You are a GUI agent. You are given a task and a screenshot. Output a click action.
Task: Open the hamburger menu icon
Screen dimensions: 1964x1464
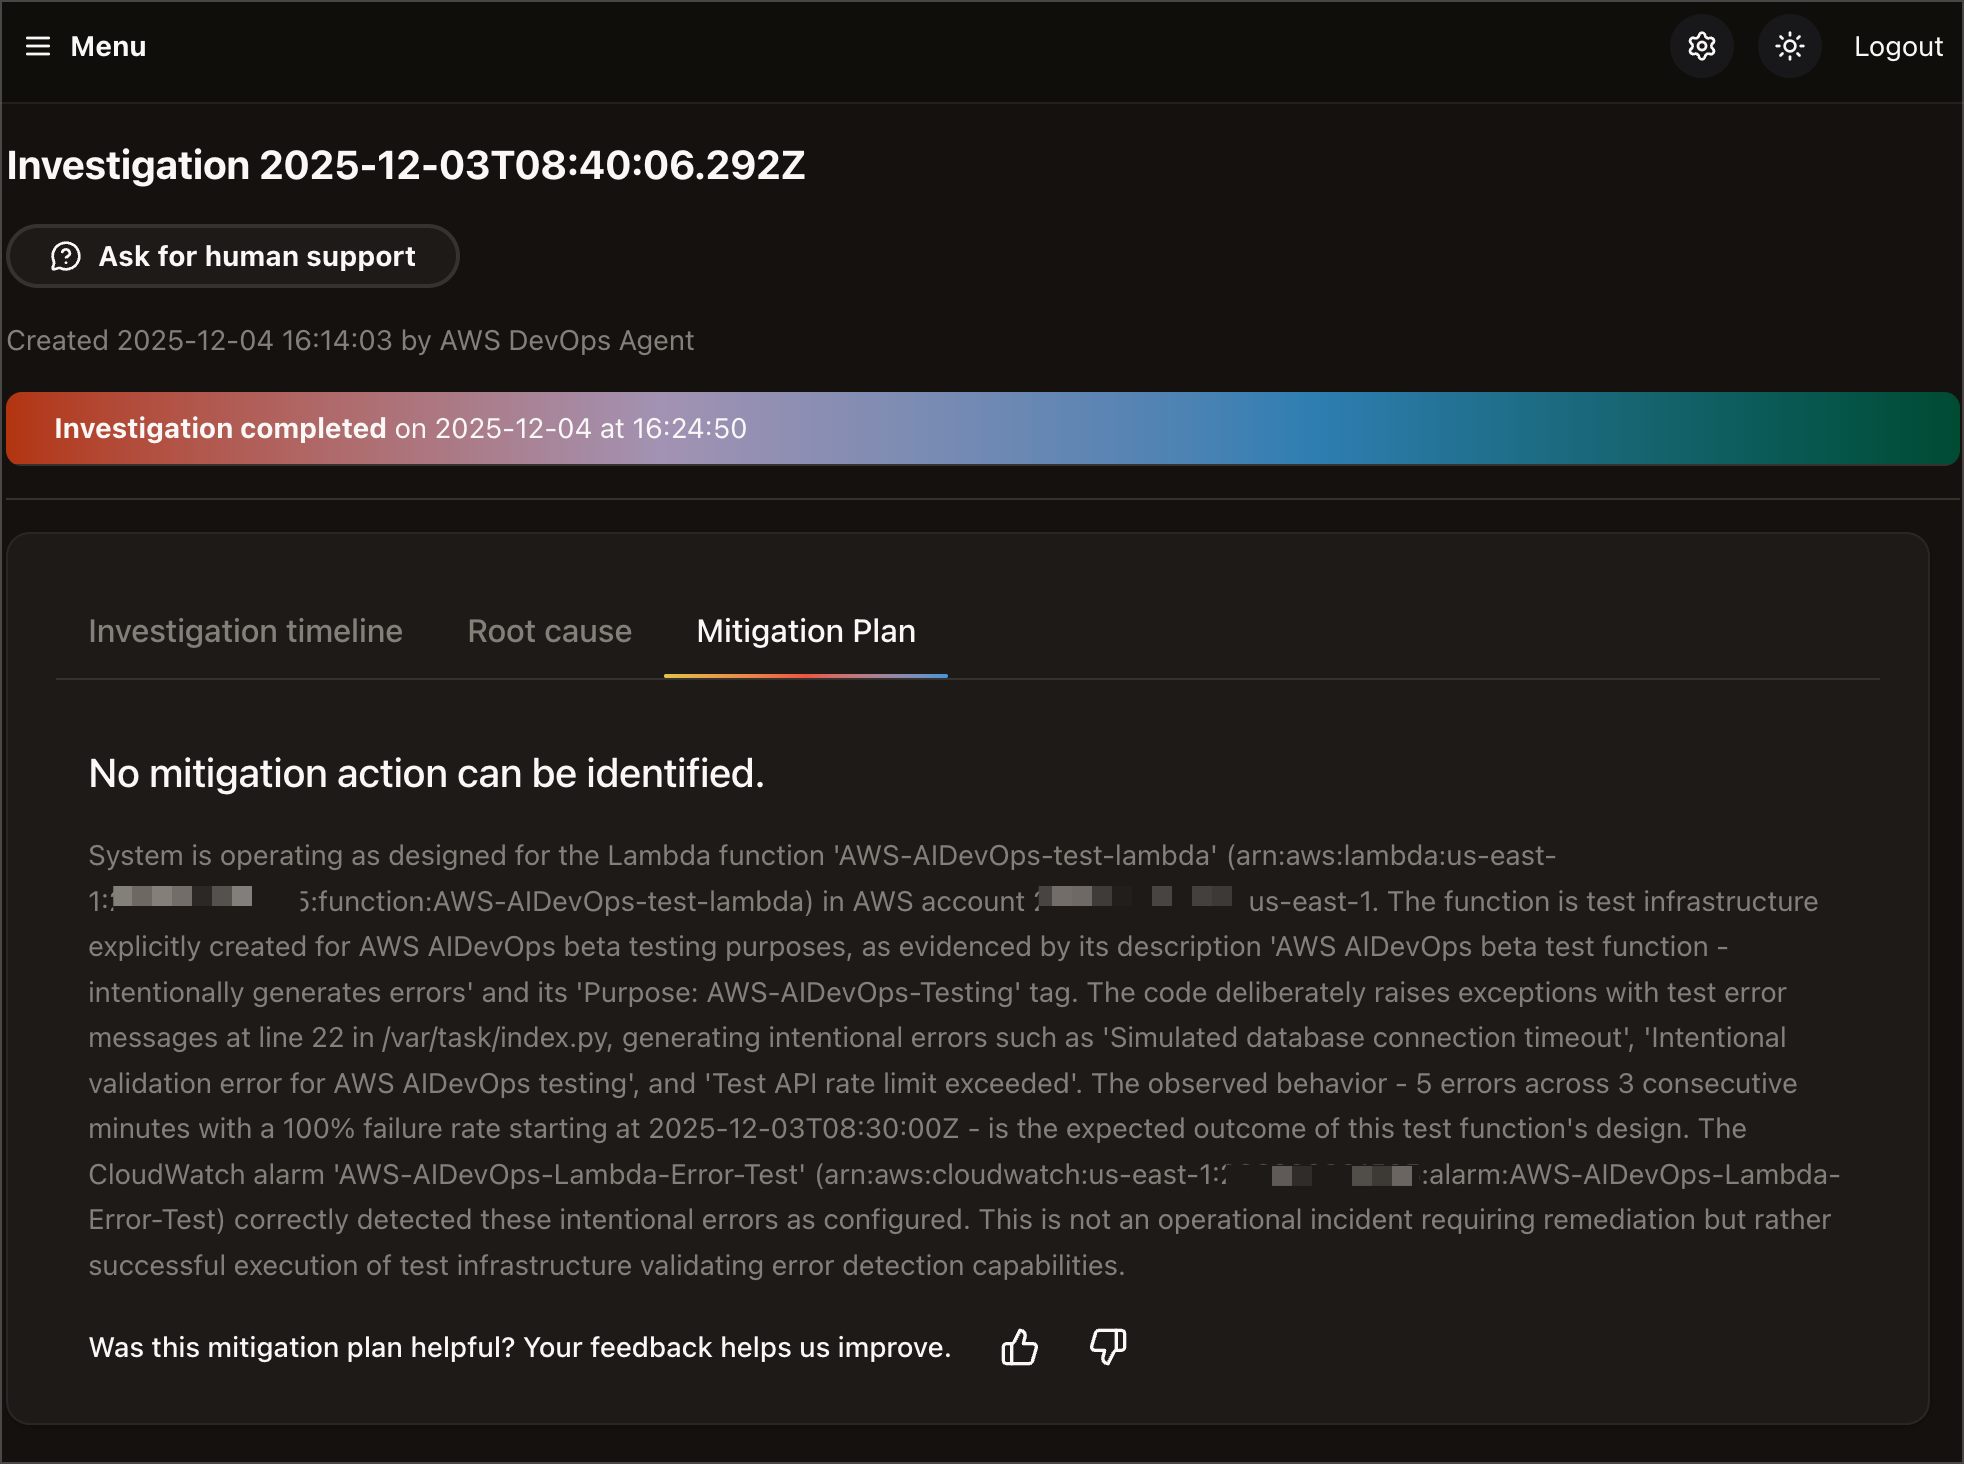(38, 46)
